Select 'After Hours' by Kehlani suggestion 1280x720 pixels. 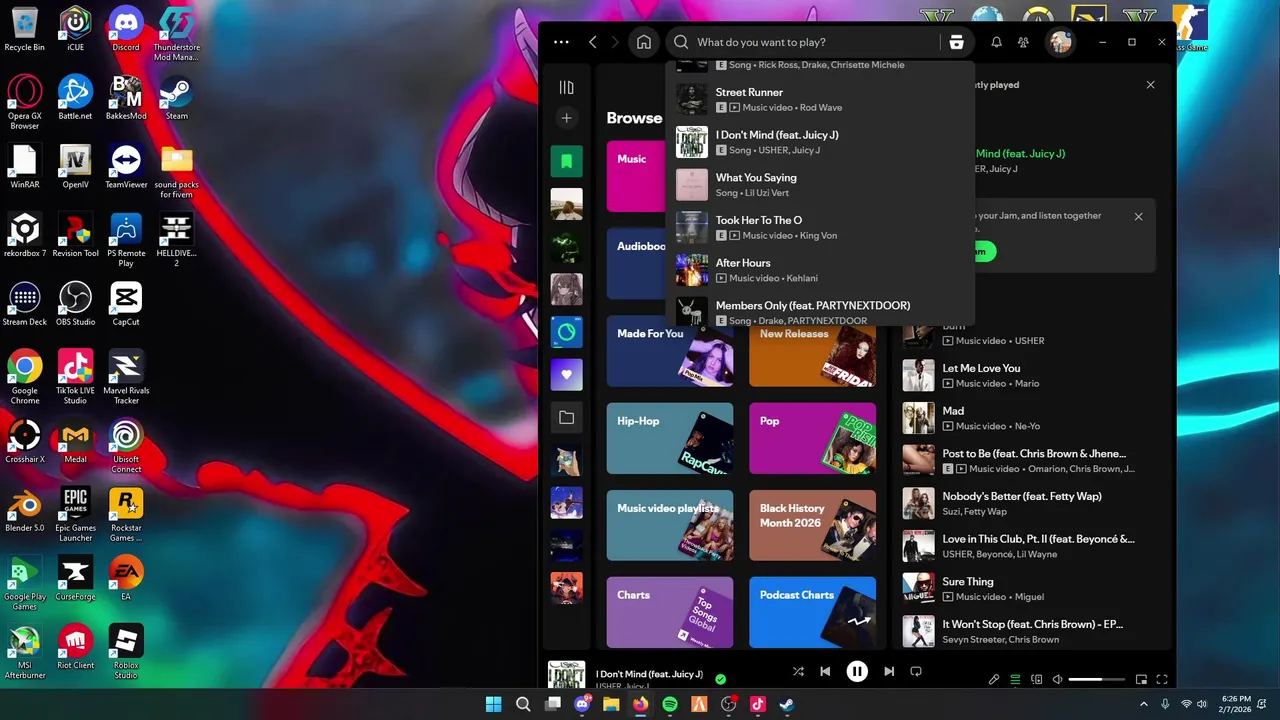click(x=820, y=270)
